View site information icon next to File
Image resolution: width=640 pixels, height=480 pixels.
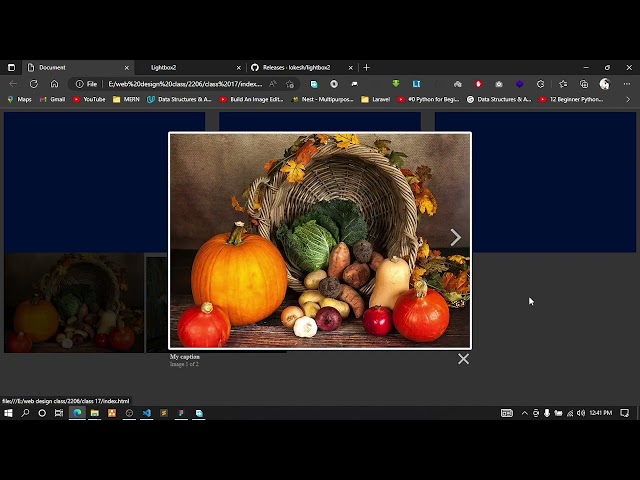click(x=80, y=84)
